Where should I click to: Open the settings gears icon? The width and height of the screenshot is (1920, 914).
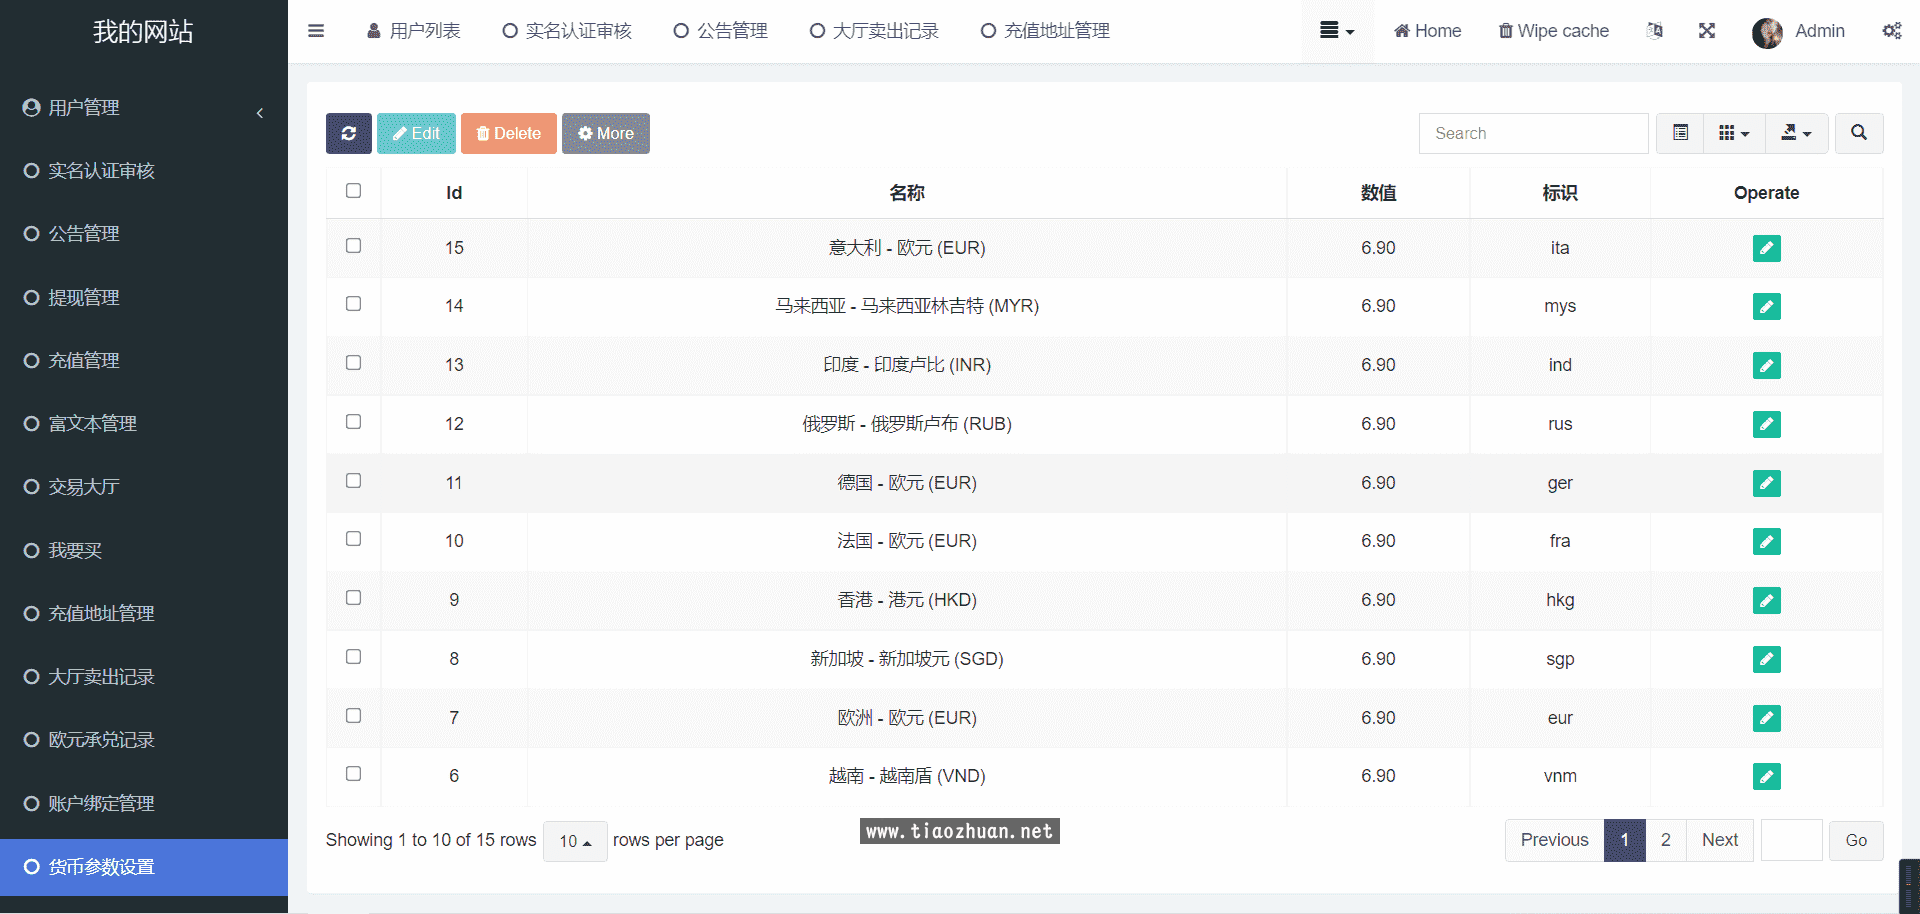pyautogui.click(x=1891, y=31)
